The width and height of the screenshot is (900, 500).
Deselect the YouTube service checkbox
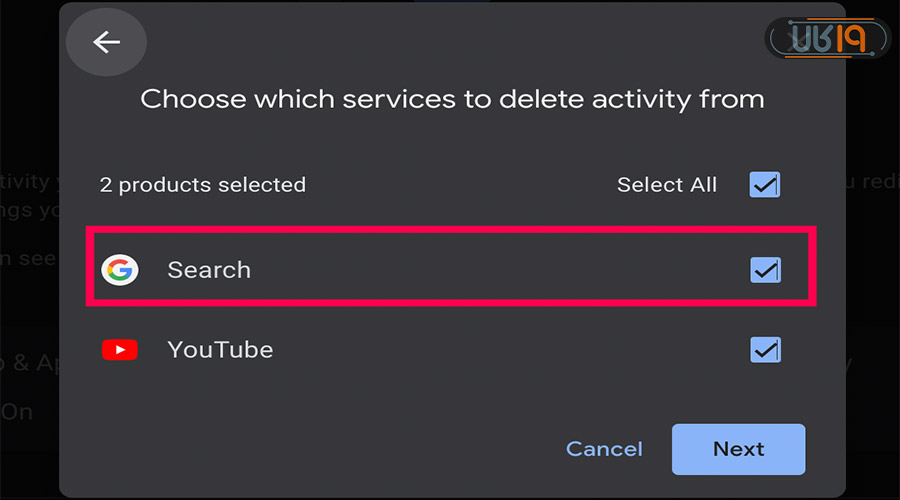point(765,350)
